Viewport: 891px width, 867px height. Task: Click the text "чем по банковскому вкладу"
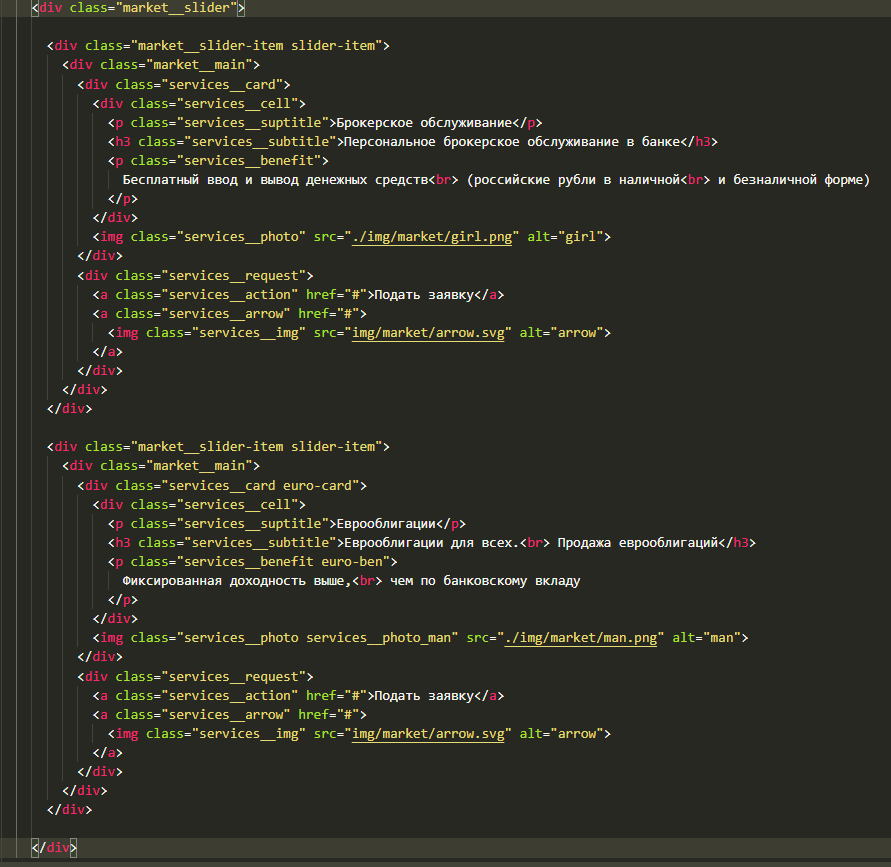[x=485, y=581]
